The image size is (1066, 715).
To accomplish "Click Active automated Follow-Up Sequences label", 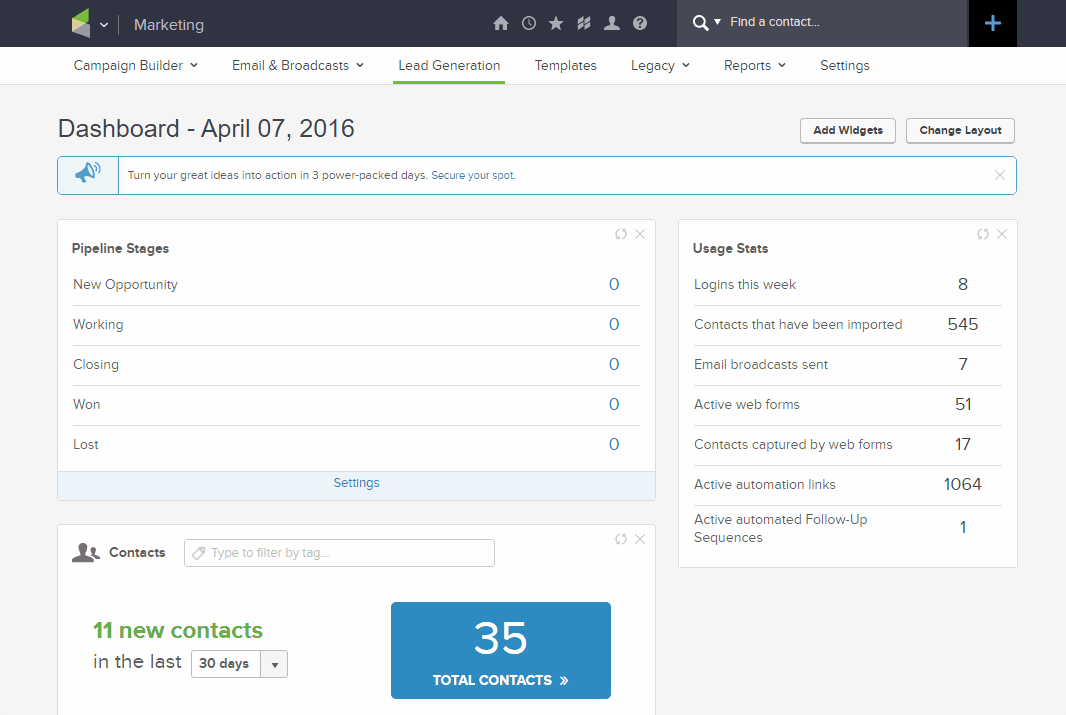I will pyautogui.click(x=780, y=528).
